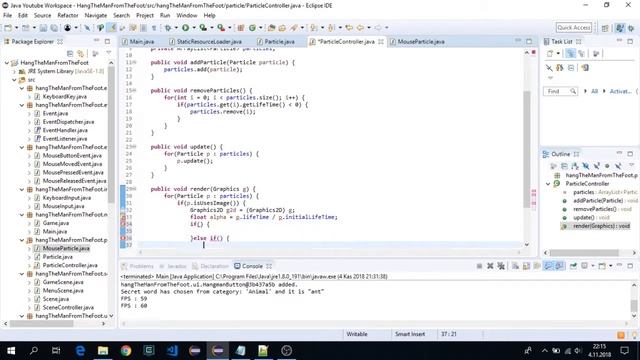This screenshot has width=640, height=360.
Task: Expand JRE System Library node
Action: tap(15, 71)
